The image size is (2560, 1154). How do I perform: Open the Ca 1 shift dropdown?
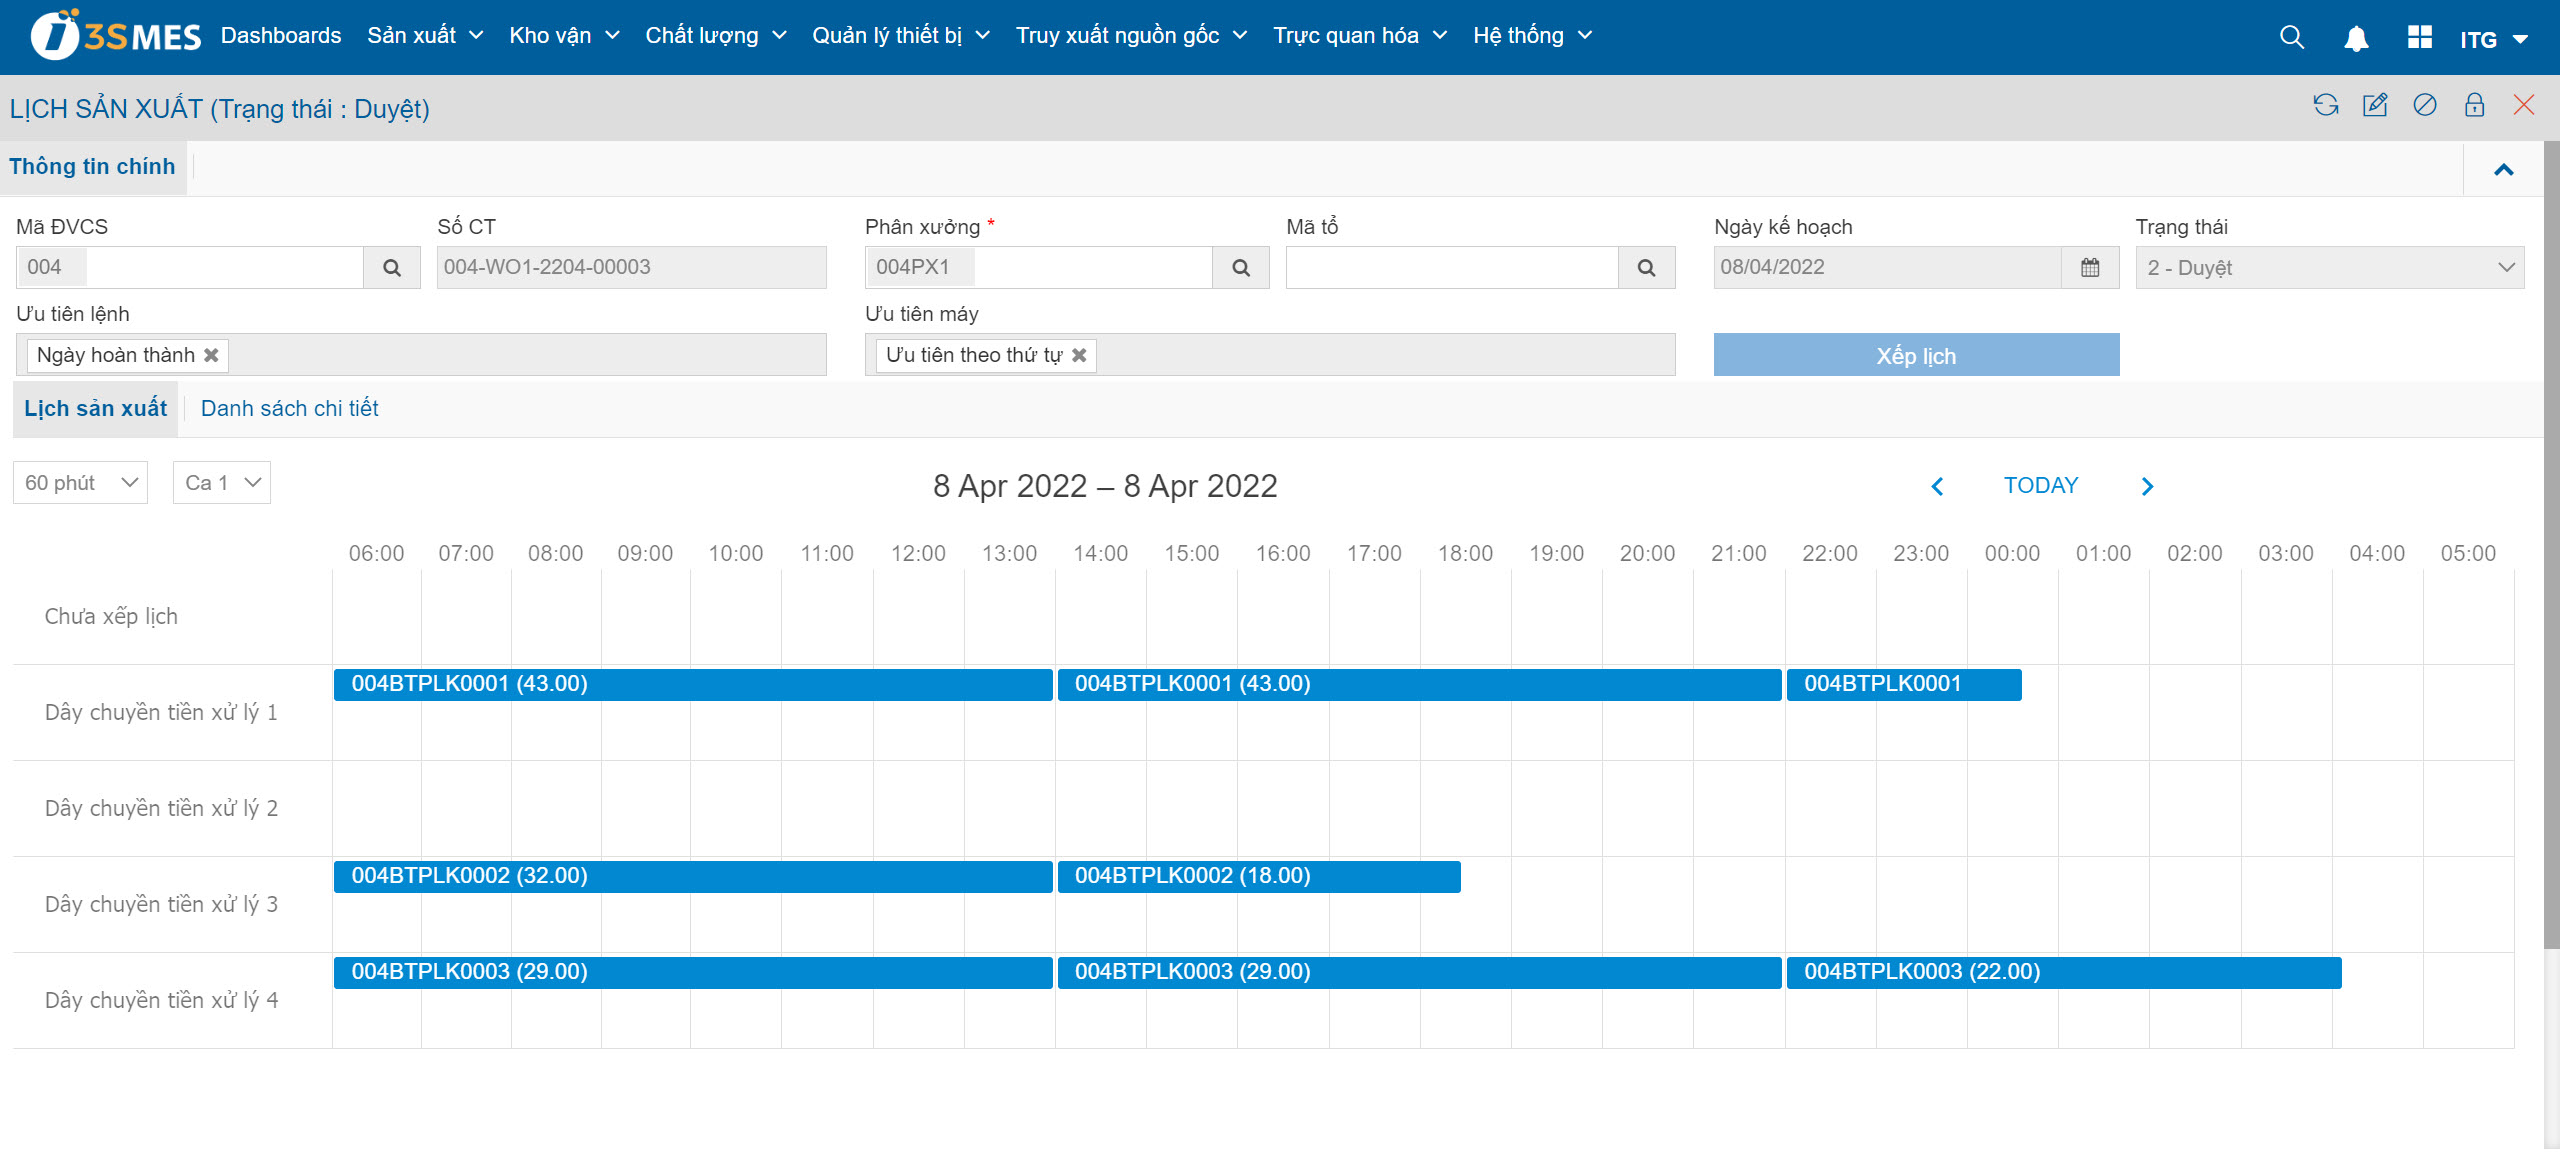pos(221,483)
